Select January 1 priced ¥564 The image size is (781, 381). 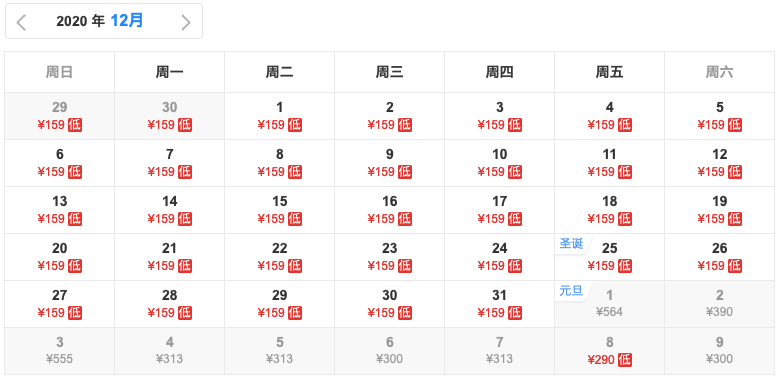tap(610, 304)
